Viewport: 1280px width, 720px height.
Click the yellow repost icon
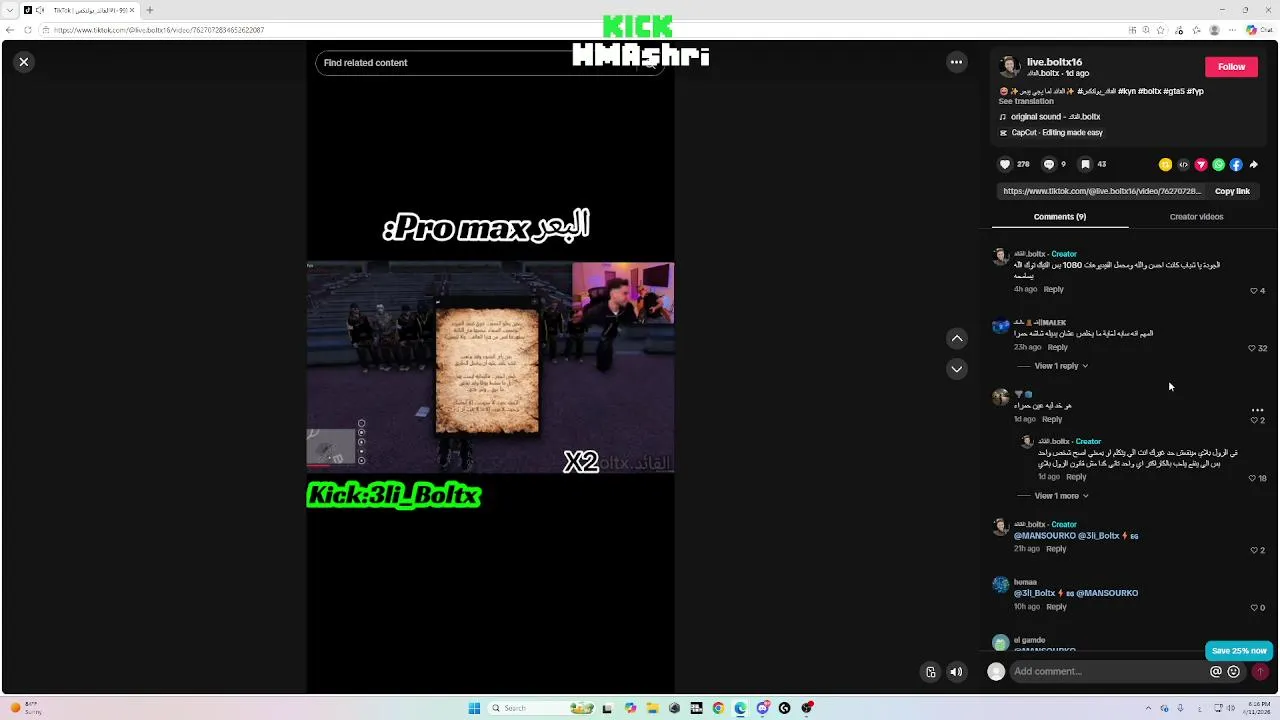pyautogui.click(x=1165, y=165)
